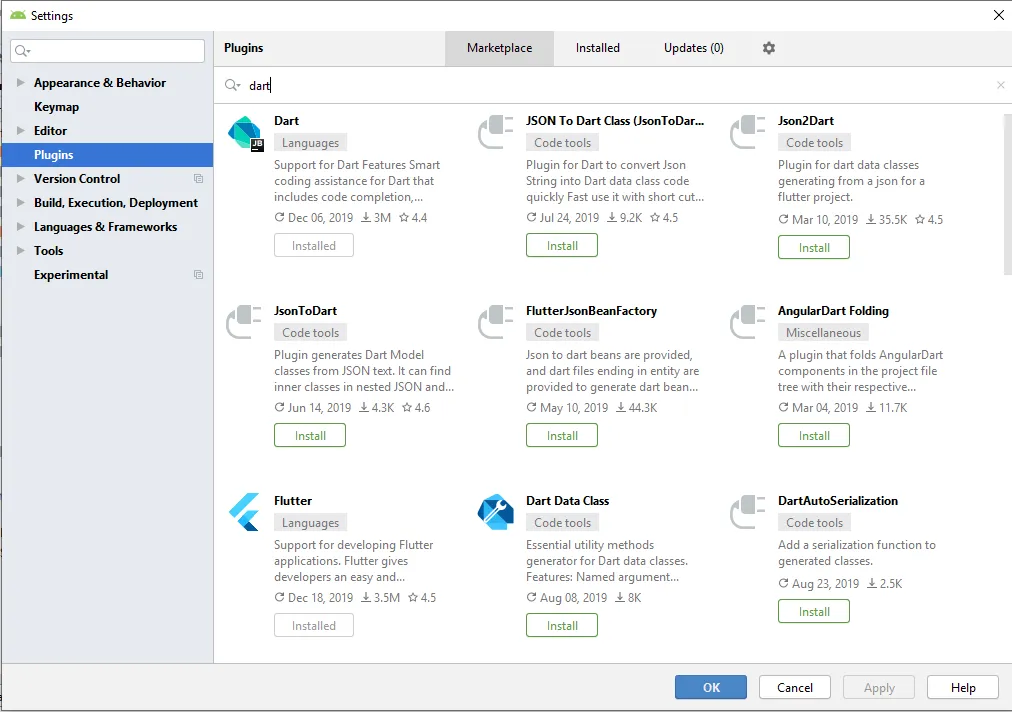
Task: Click the settings search field
Action: coord(115,51)
